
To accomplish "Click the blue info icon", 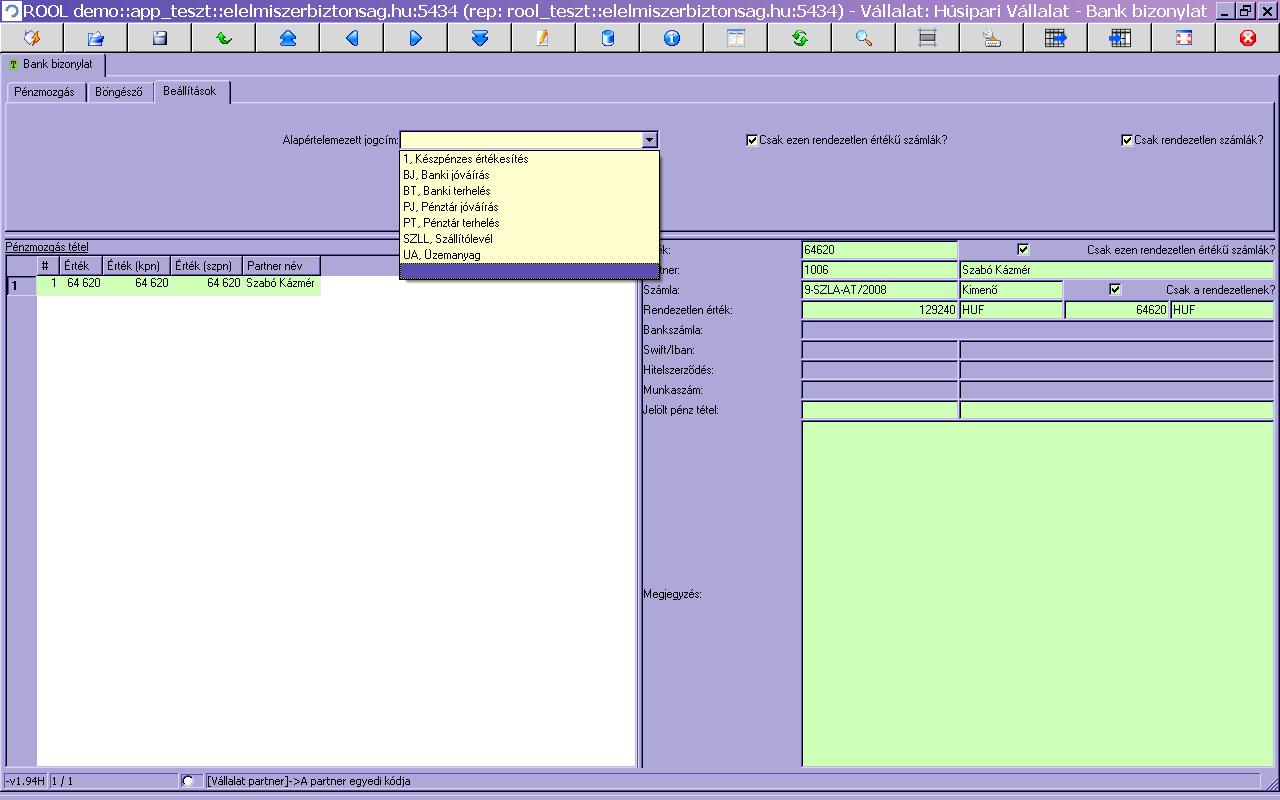I will click(671, 38).
